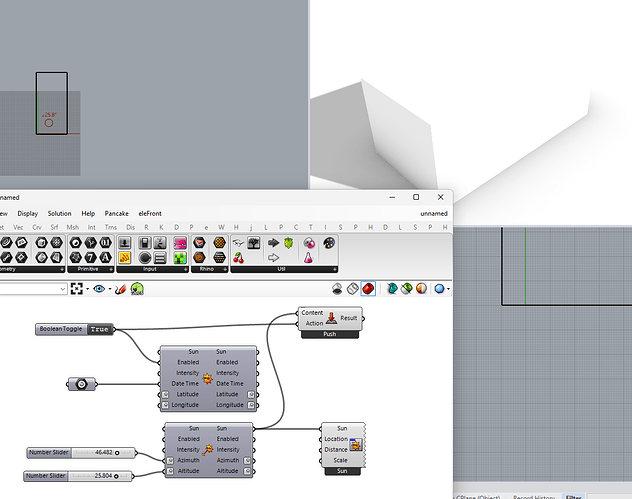632x499 pixels.
Task: Click the solid black arrow icon in Util panel
Action: pos(273,243)
